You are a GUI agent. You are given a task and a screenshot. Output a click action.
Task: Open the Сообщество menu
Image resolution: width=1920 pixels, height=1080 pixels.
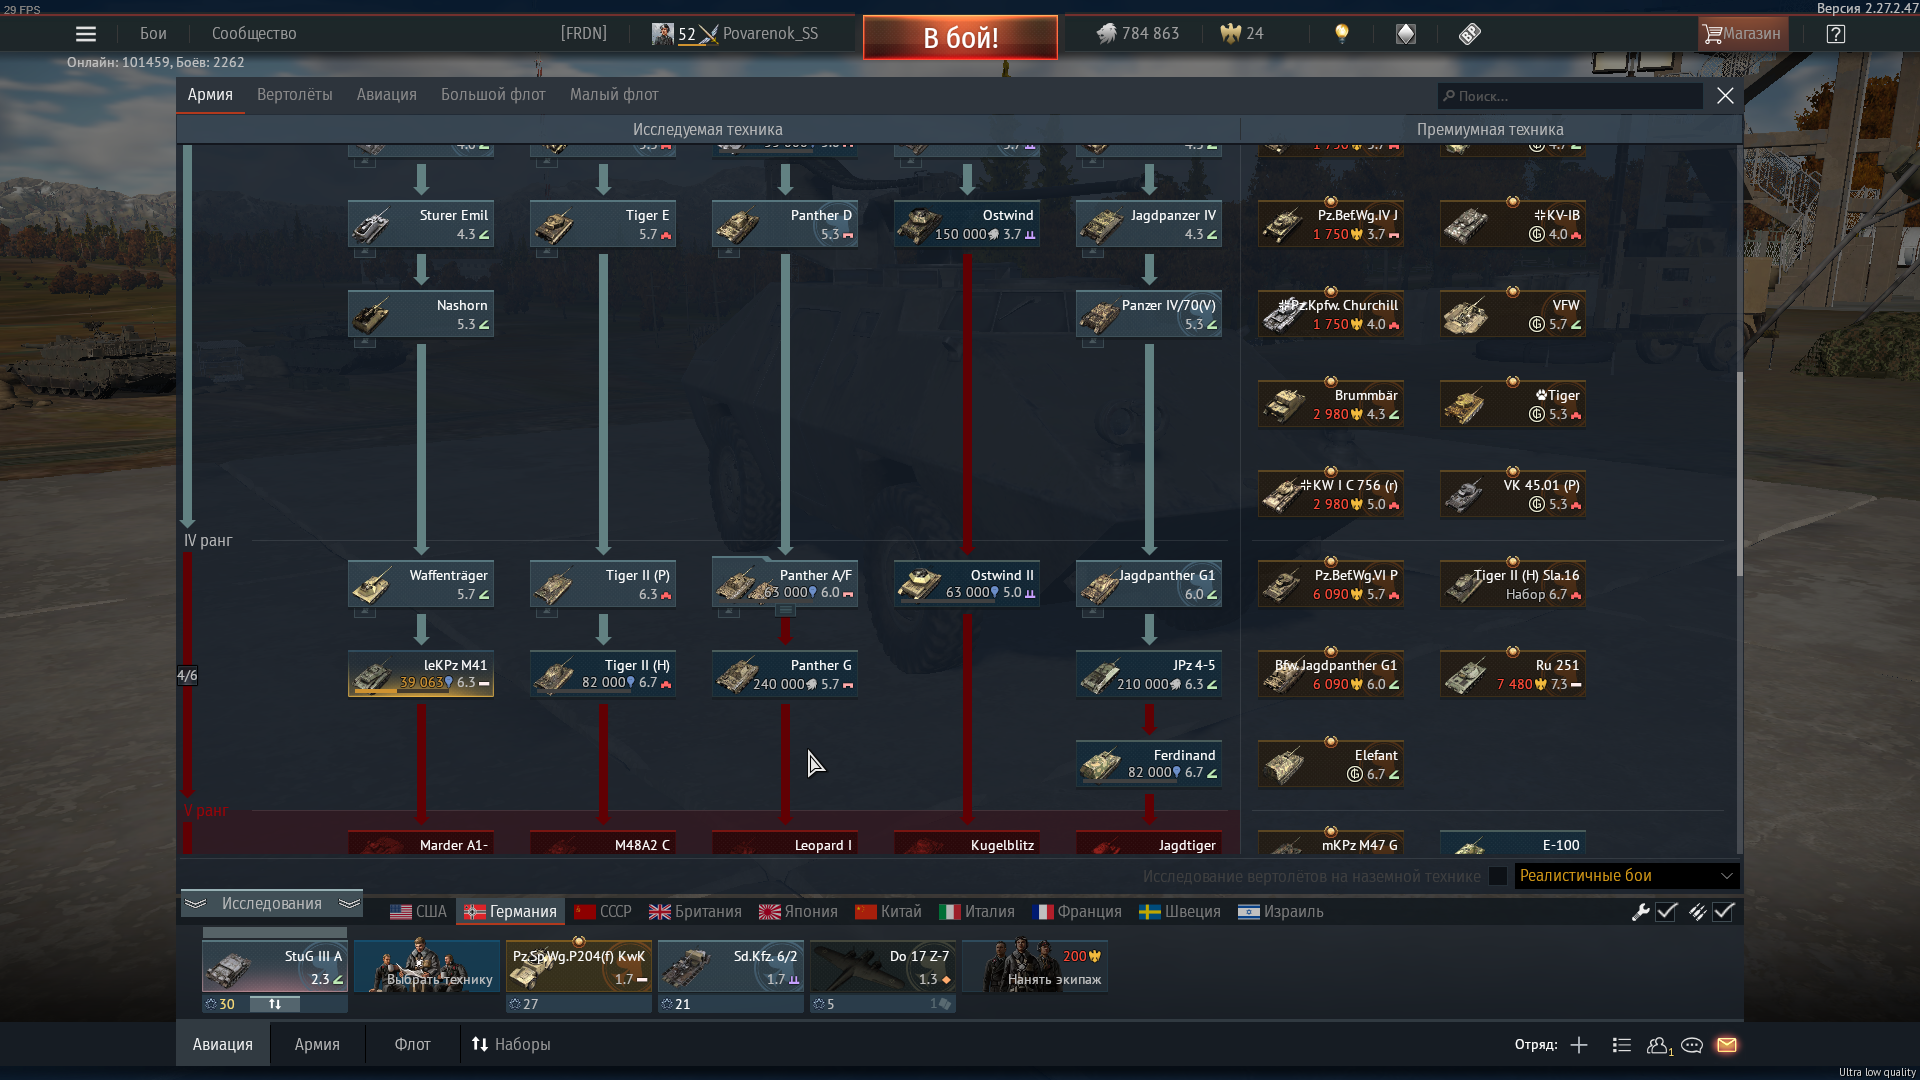pos(254,34)
